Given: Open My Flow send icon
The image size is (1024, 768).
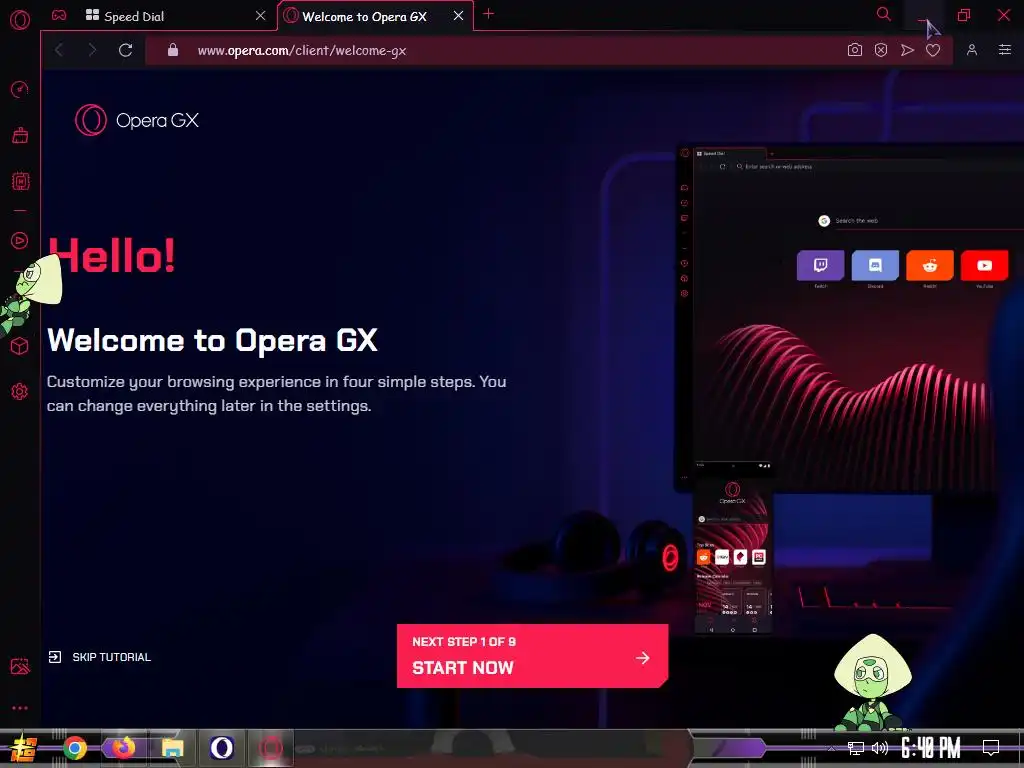Looking at the screenshot, I should [x=907, y=50].
